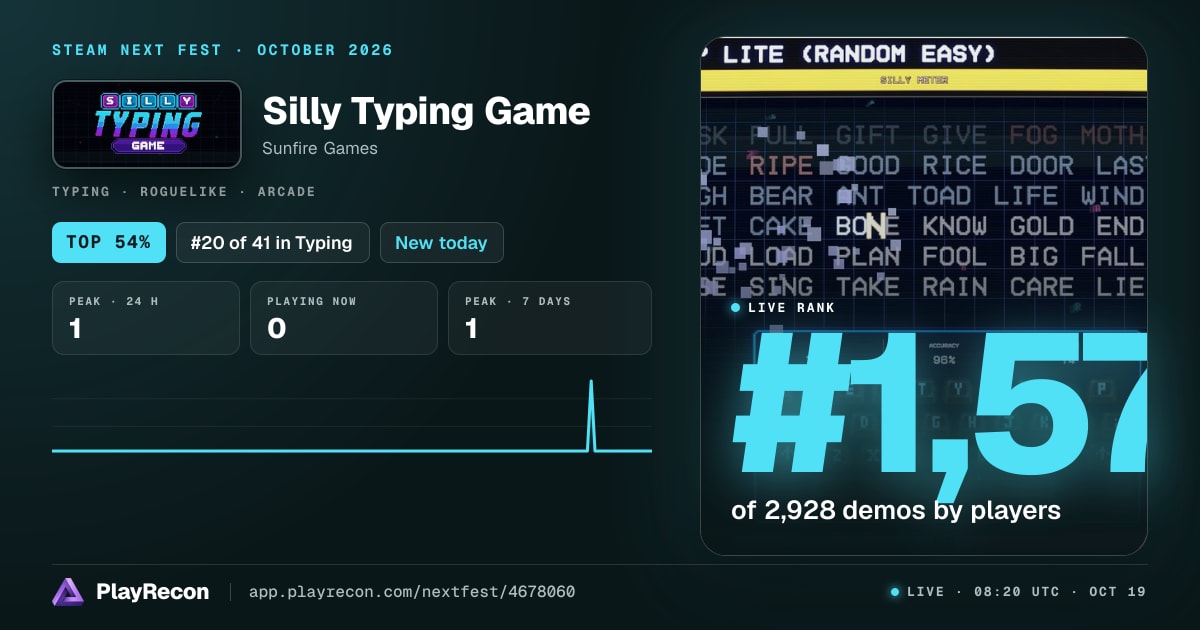The height and width of the screenshot is (630, 1200).
Task: Click STEAM NEXT FEST · OCTOBER 2026 header
Action: point(223,50)
